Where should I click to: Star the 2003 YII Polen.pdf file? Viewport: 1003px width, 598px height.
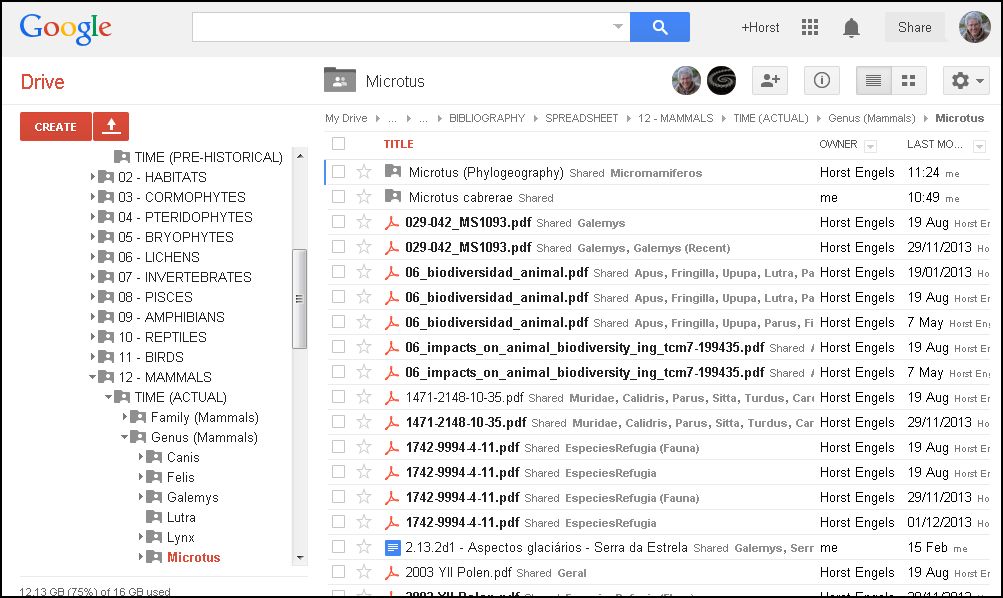tap(364, 572)
